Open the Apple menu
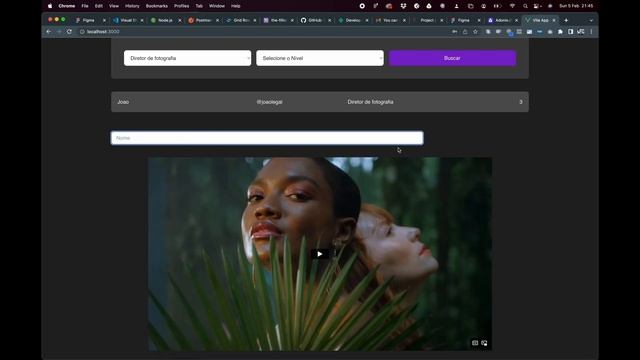 [50, 6]
